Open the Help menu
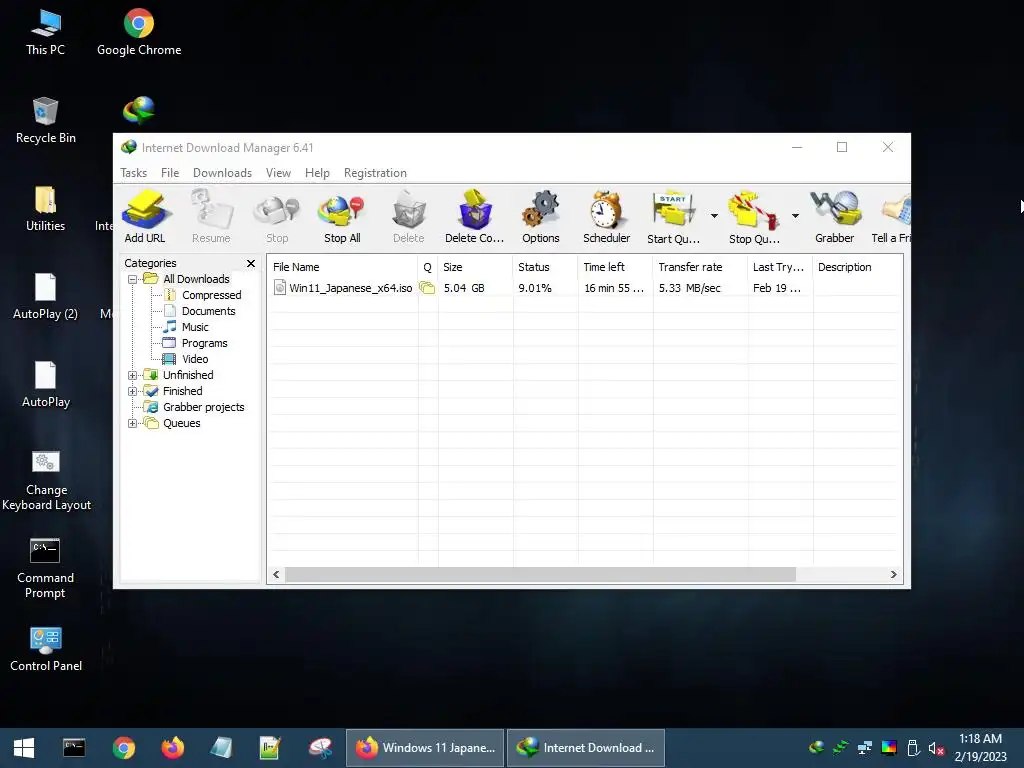Viewport: 1024px width, 768px height. [317, 173]
